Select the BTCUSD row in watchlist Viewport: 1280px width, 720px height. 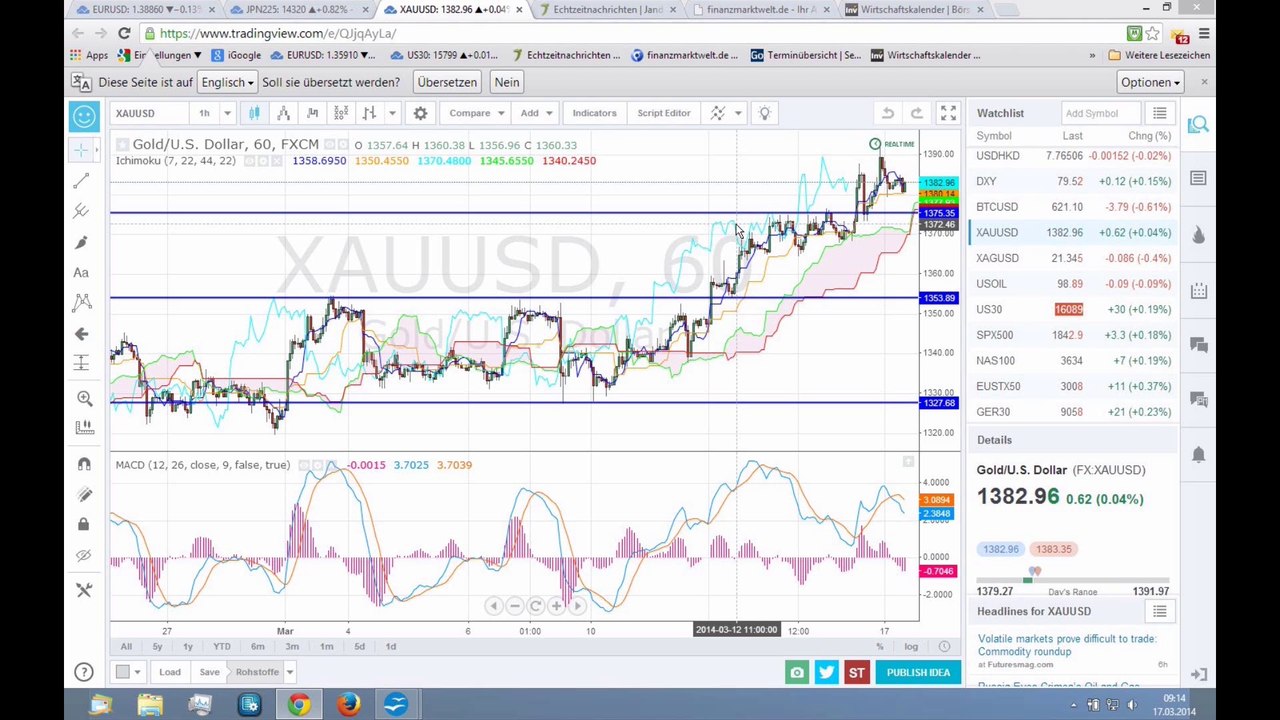point(1072,207)
